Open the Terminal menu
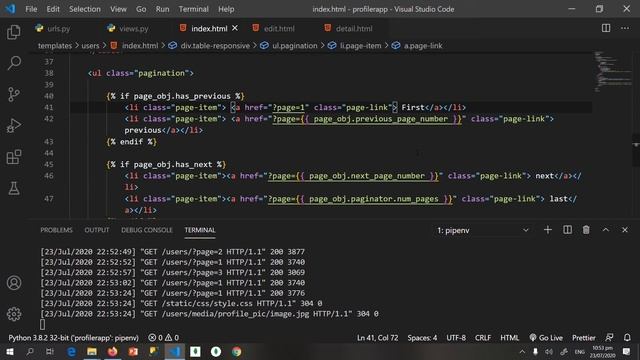640x360 pixels. [x=193, y=9]
